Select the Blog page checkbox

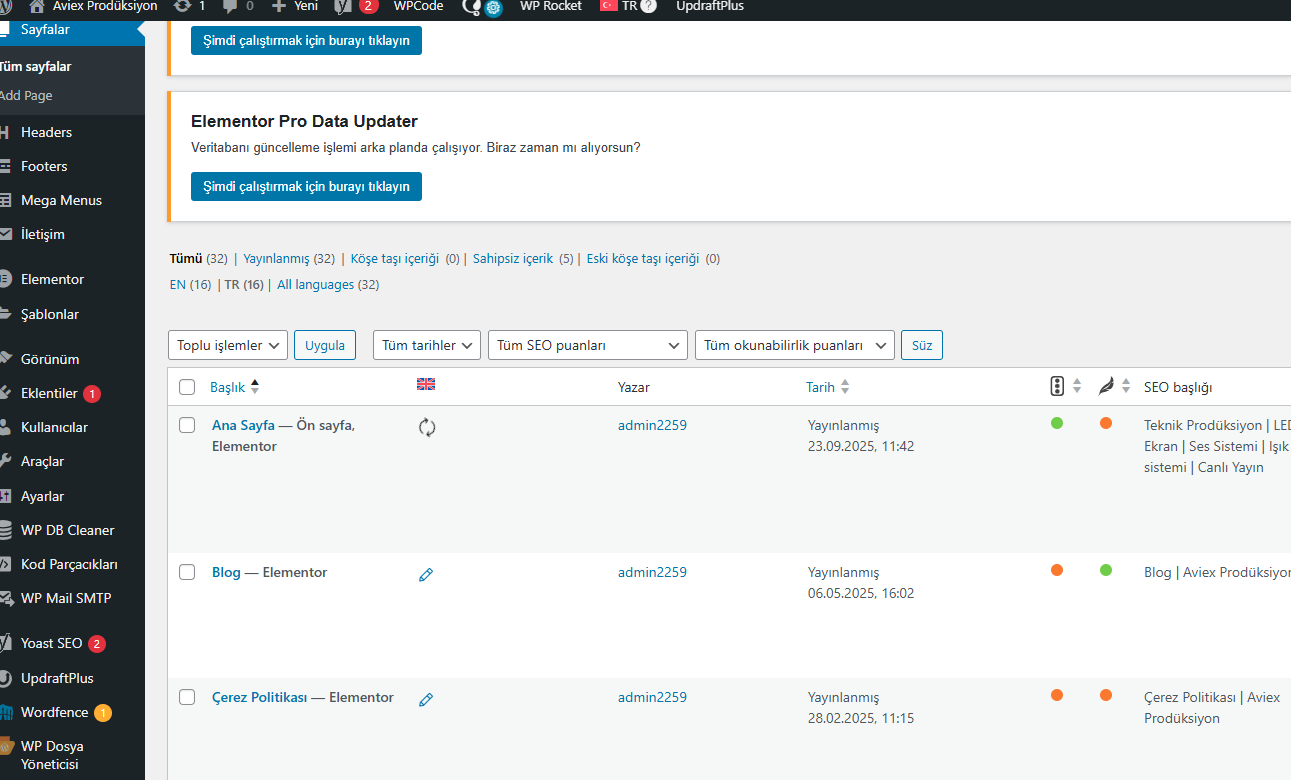(x=187, y=573)
